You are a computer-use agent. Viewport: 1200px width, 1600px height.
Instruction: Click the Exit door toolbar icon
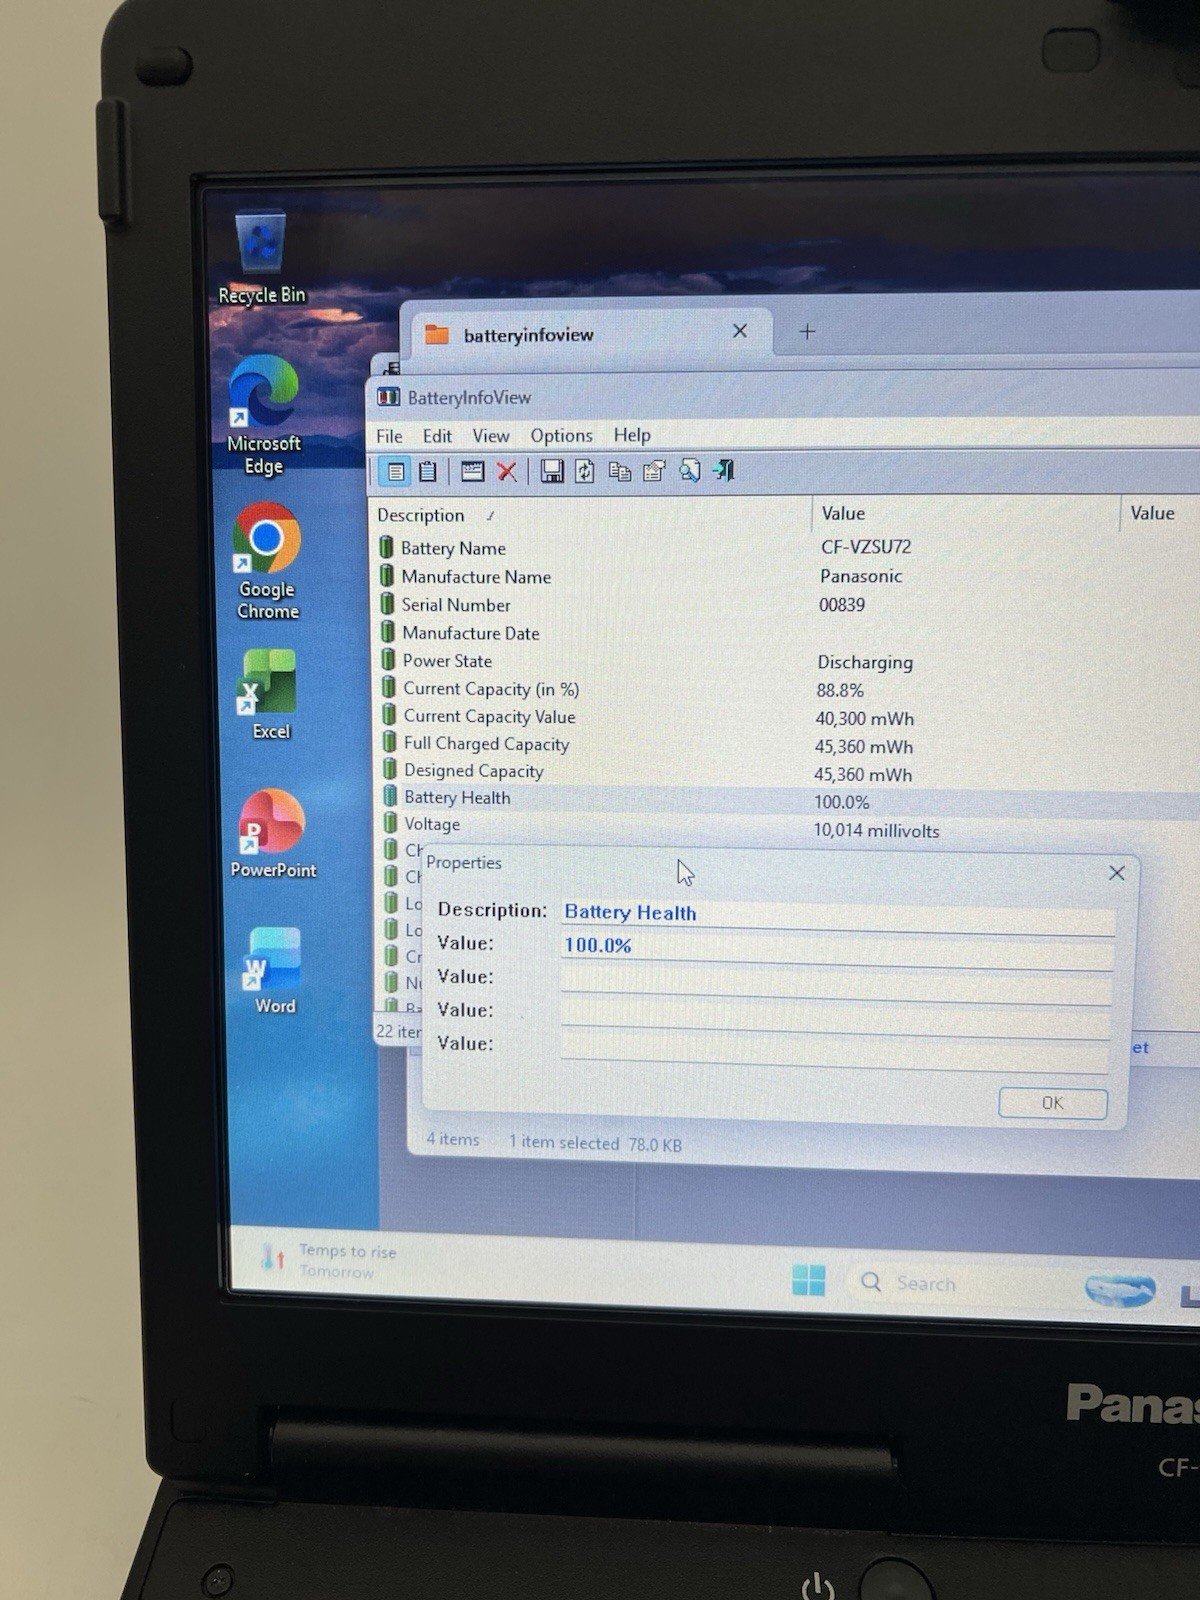point(724,470)
